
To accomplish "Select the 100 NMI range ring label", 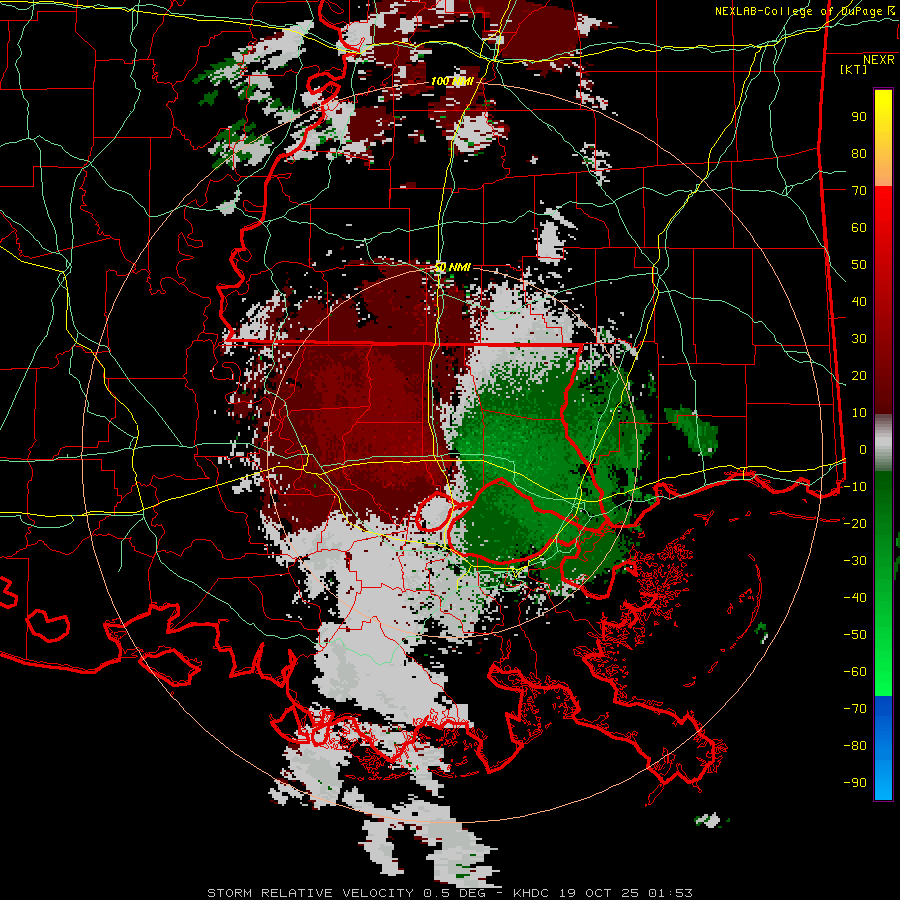I will coord(452,81).
